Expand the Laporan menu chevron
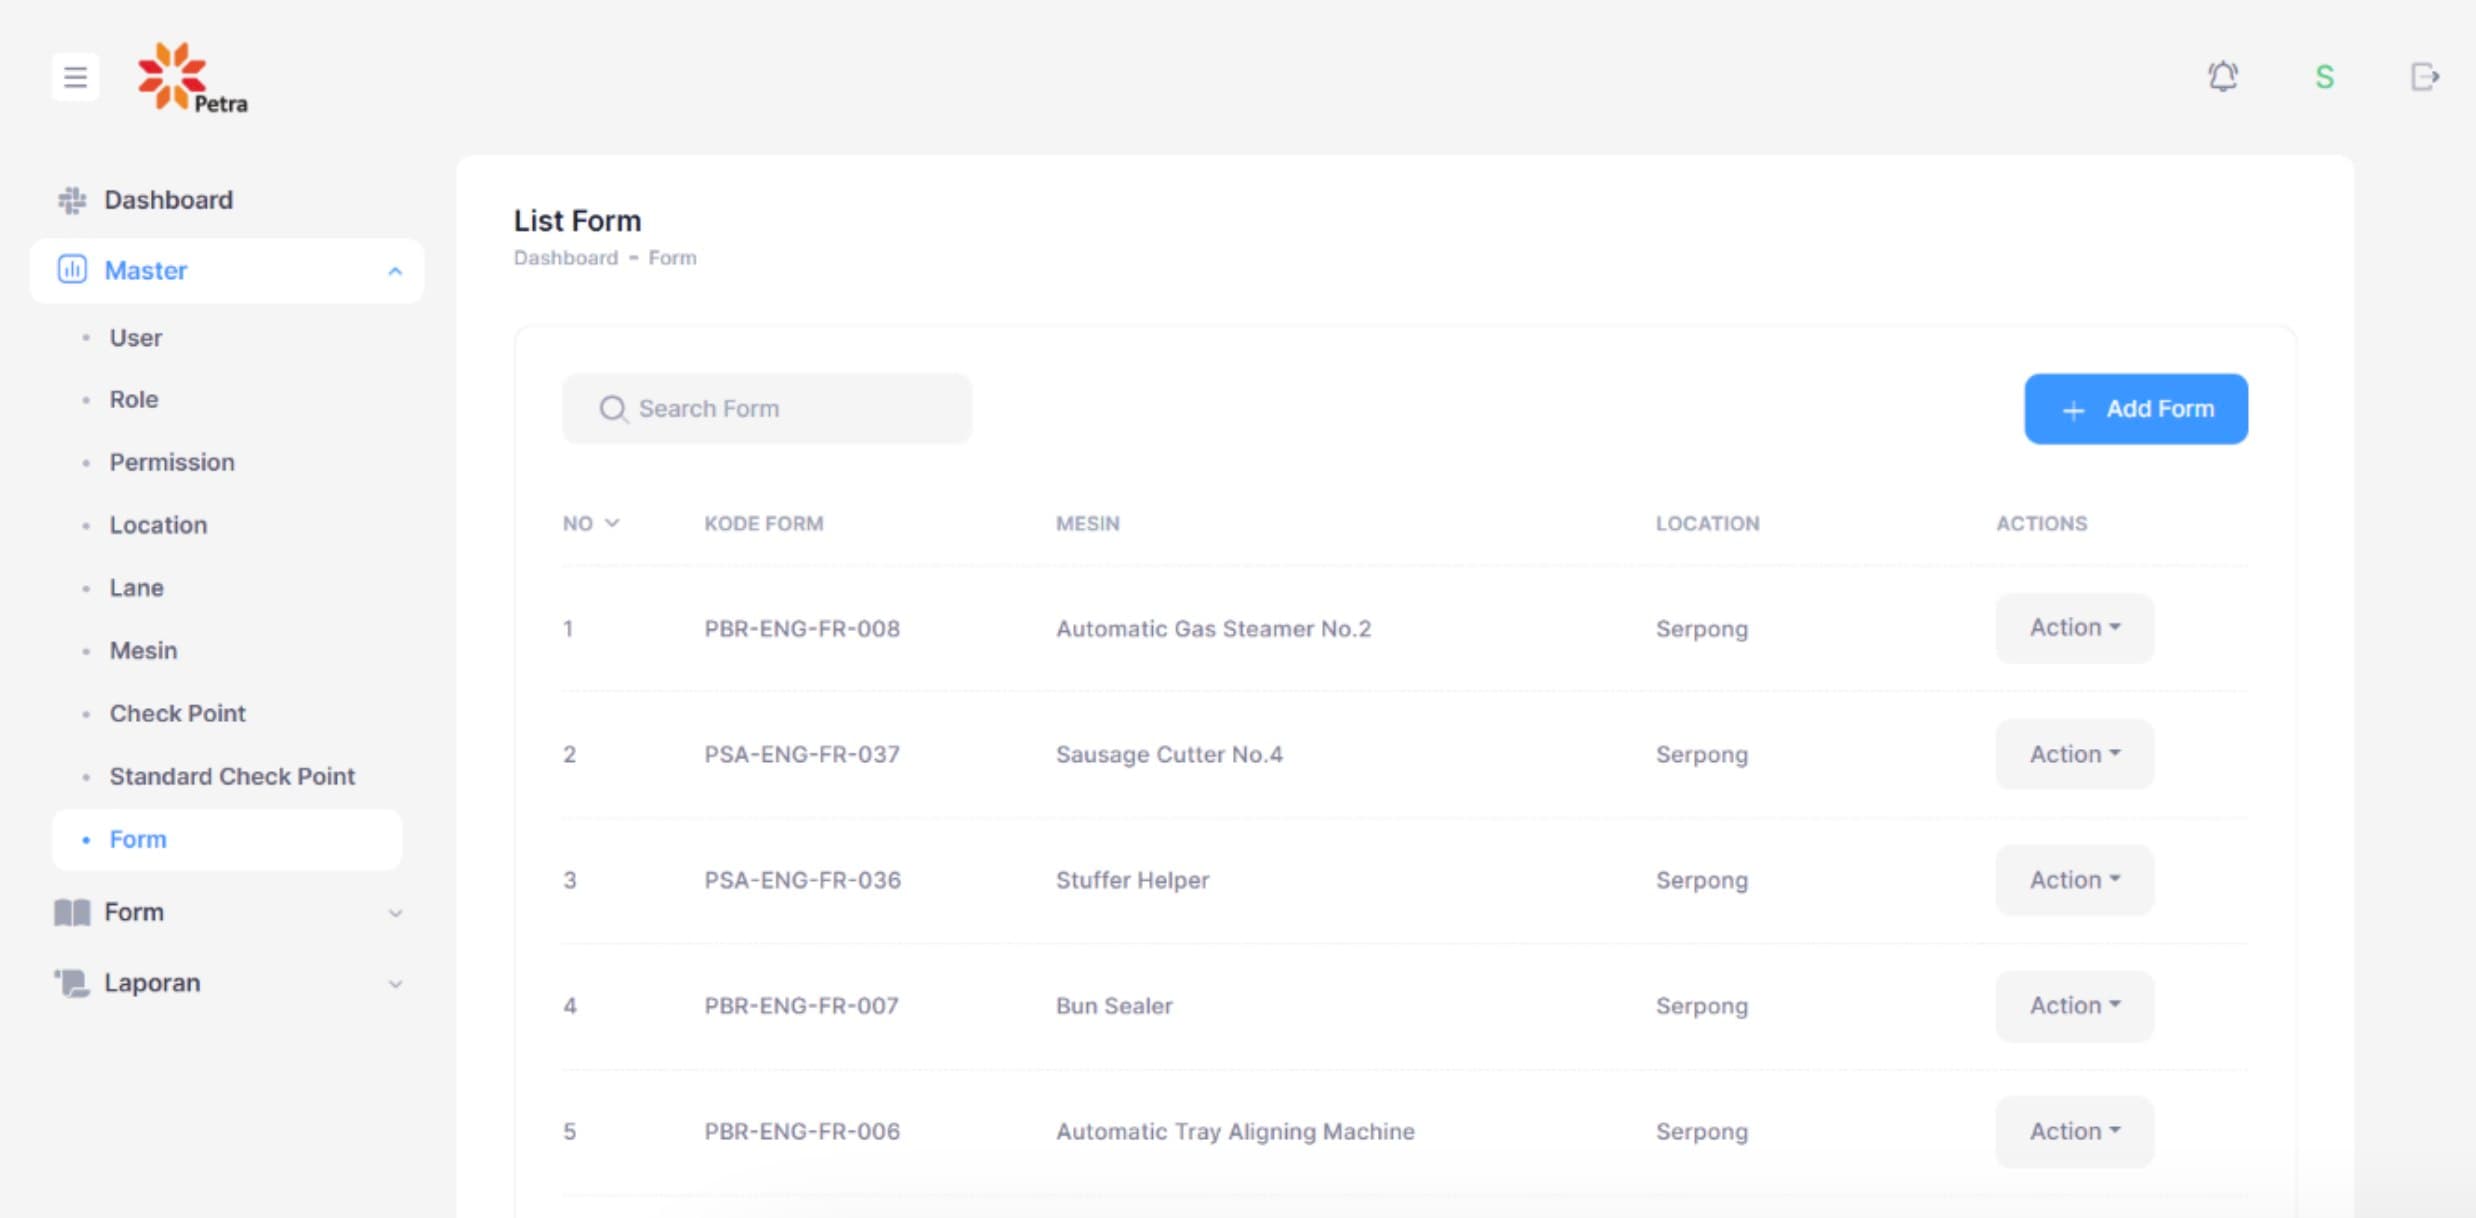The height and width of the screenshot is (1218, 2476). click(395, 984)
